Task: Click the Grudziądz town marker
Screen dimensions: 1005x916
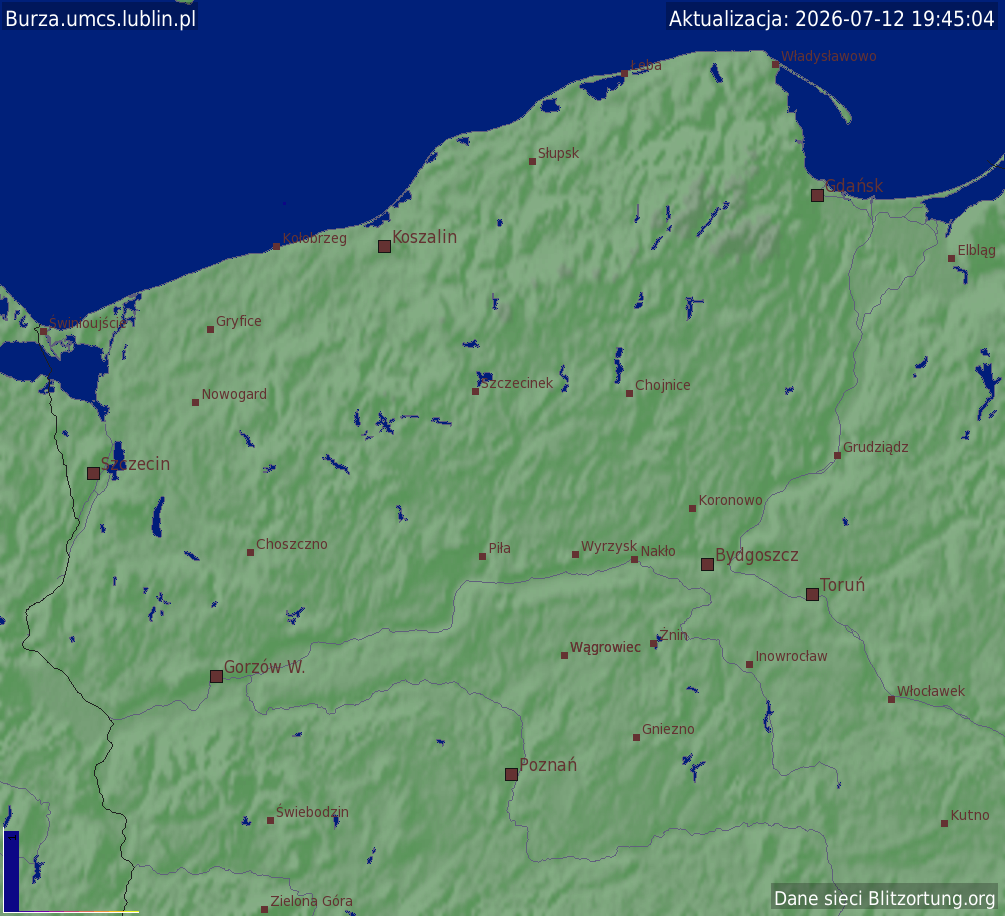Action: point(838,456)
